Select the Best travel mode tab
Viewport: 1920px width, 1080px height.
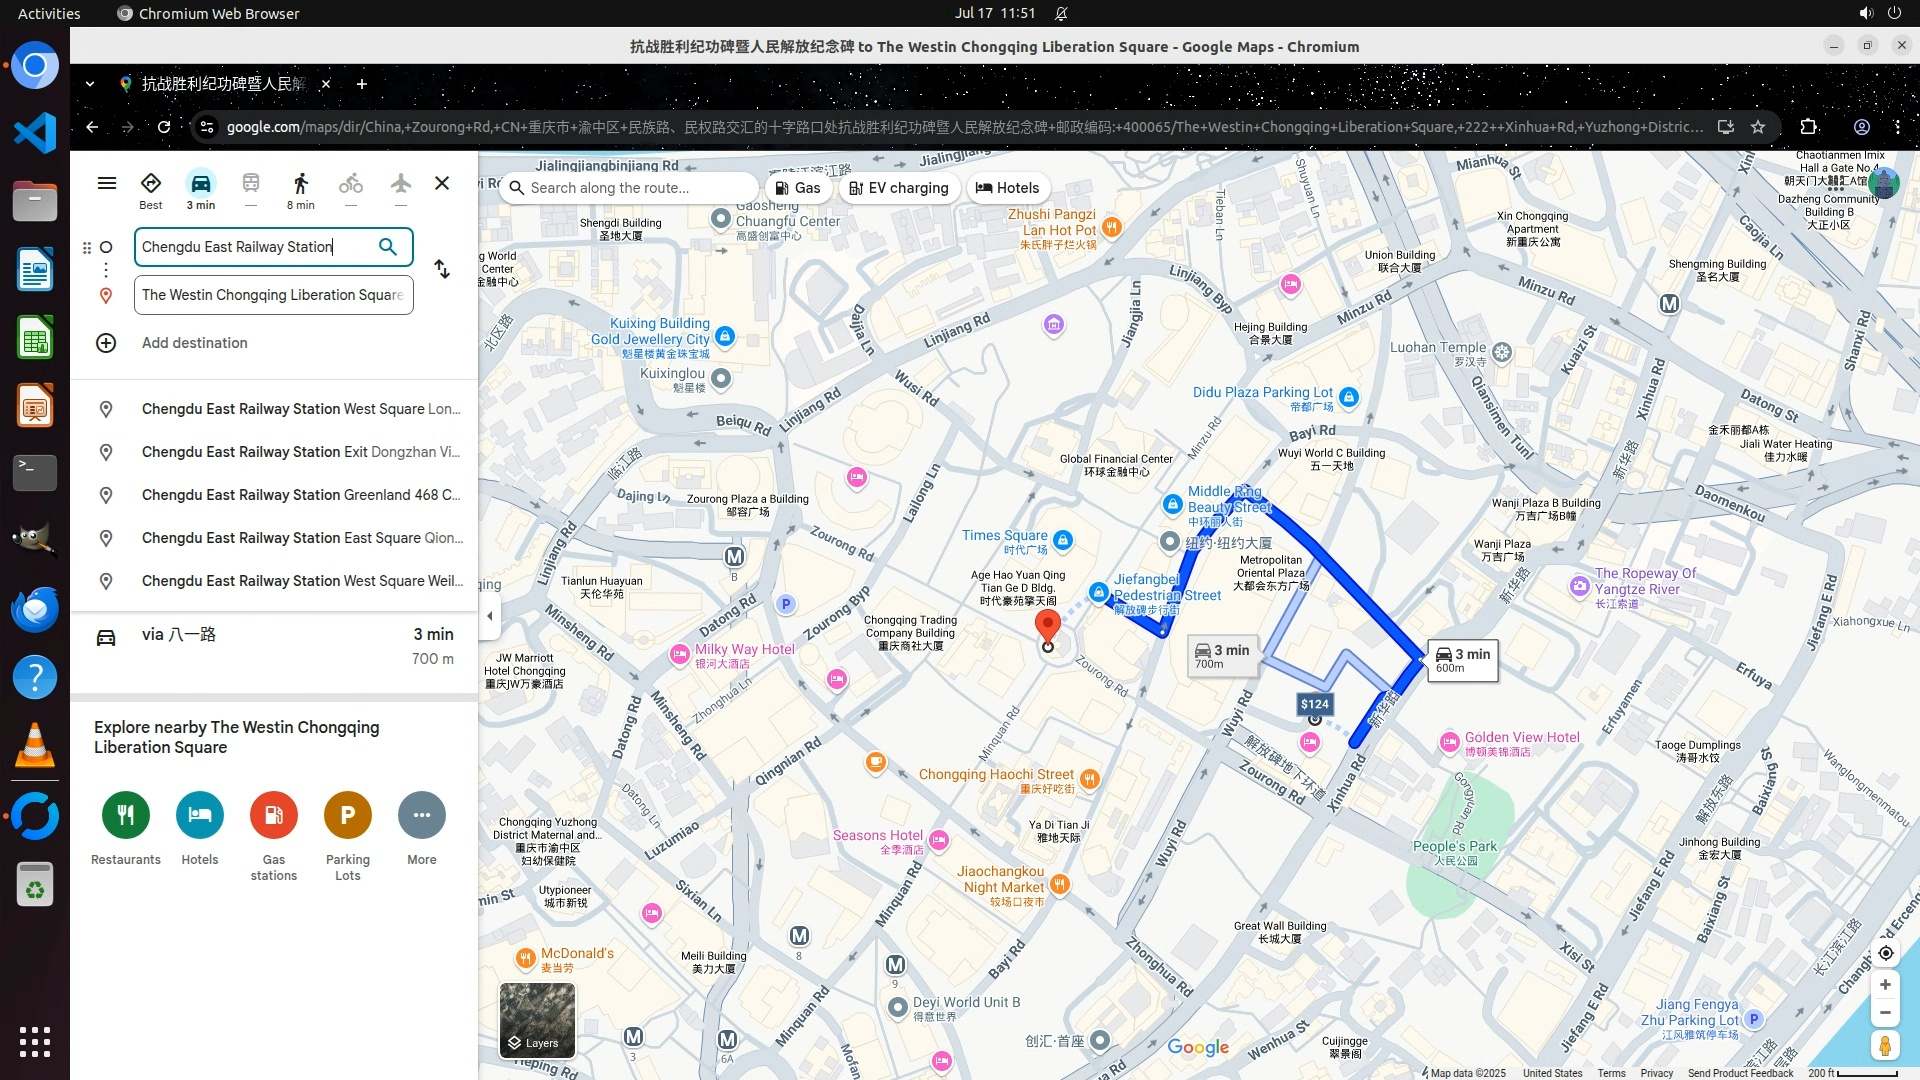pos(151,188)
